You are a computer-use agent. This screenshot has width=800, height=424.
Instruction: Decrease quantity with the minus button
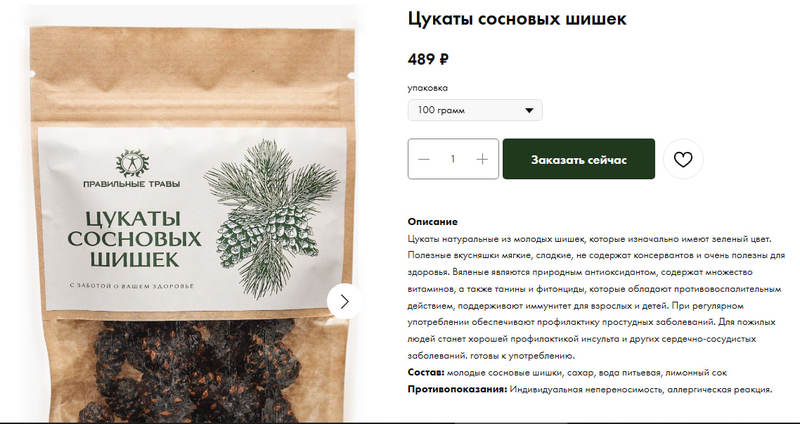pyautogui.click(x=423, y=159)
